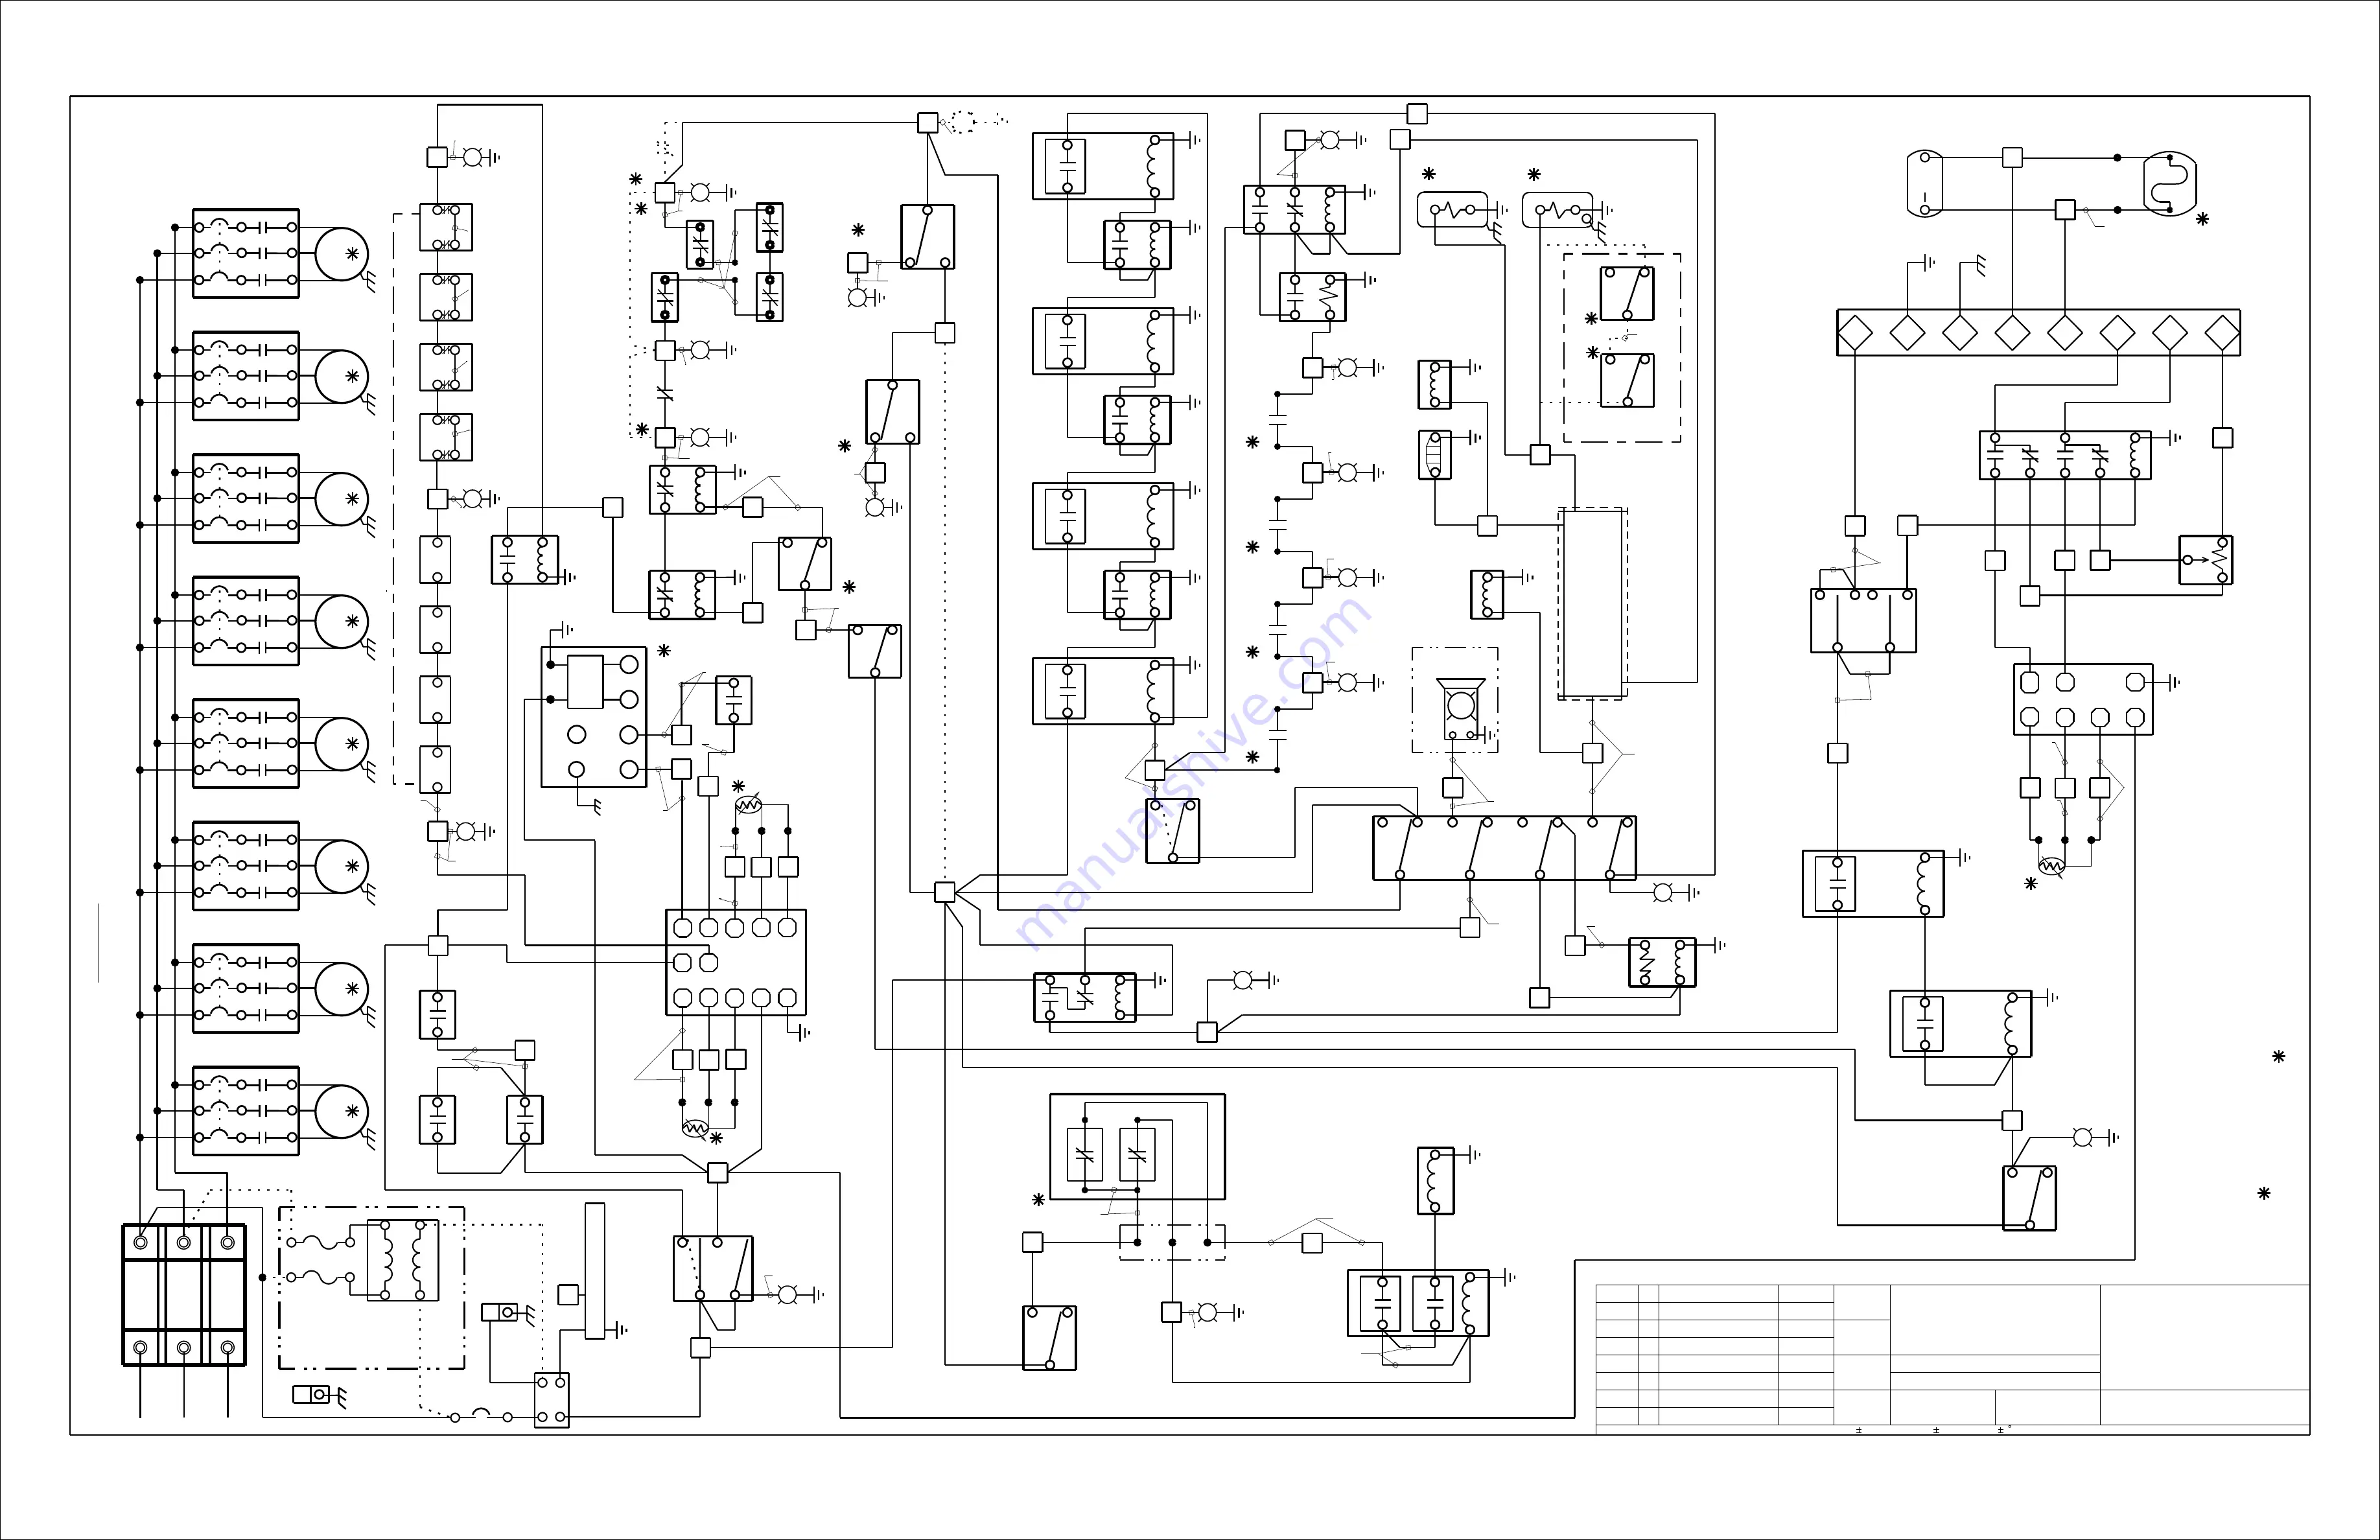Screen dimensions: 2380x1540
Task: Click the first diamond in terminal strip
Action: pos(1855,332)
